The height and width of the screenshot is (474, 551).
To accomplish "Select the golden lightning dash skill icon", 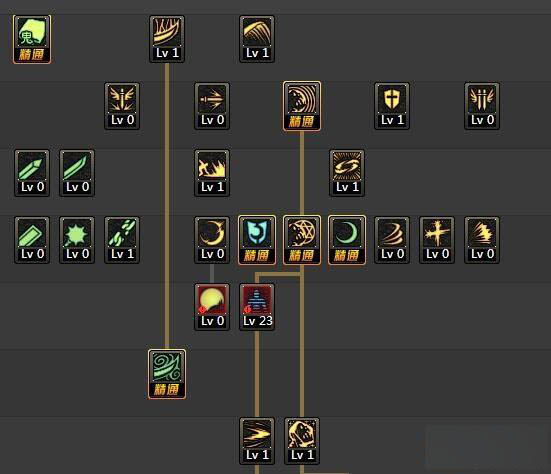I will [257, 441].
